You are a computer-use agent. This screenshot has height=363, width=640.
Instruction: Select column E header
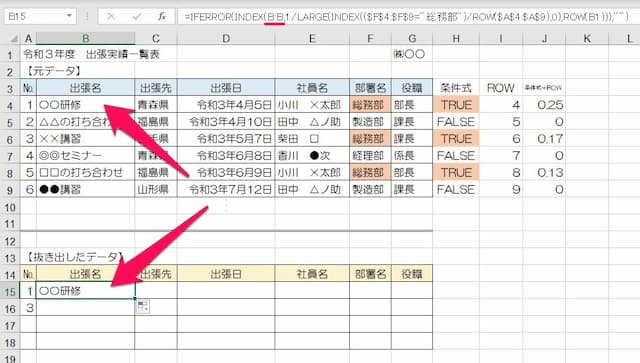tap(312, 39)
